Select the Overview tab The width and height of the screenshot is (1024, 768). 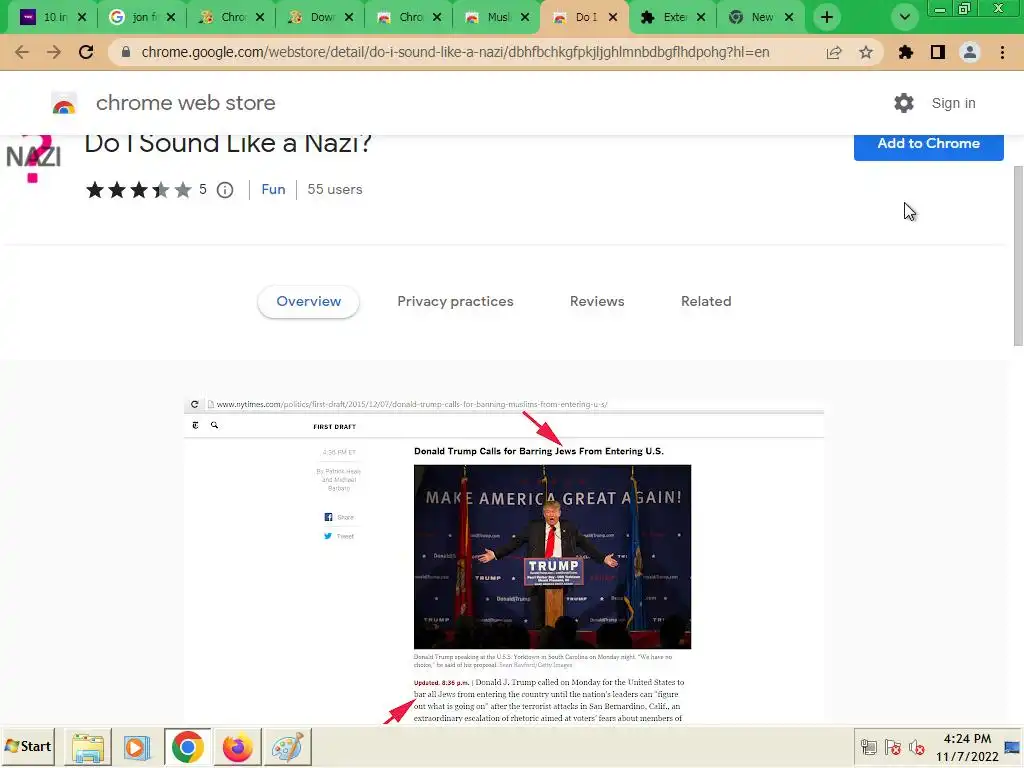pos(308,302)
